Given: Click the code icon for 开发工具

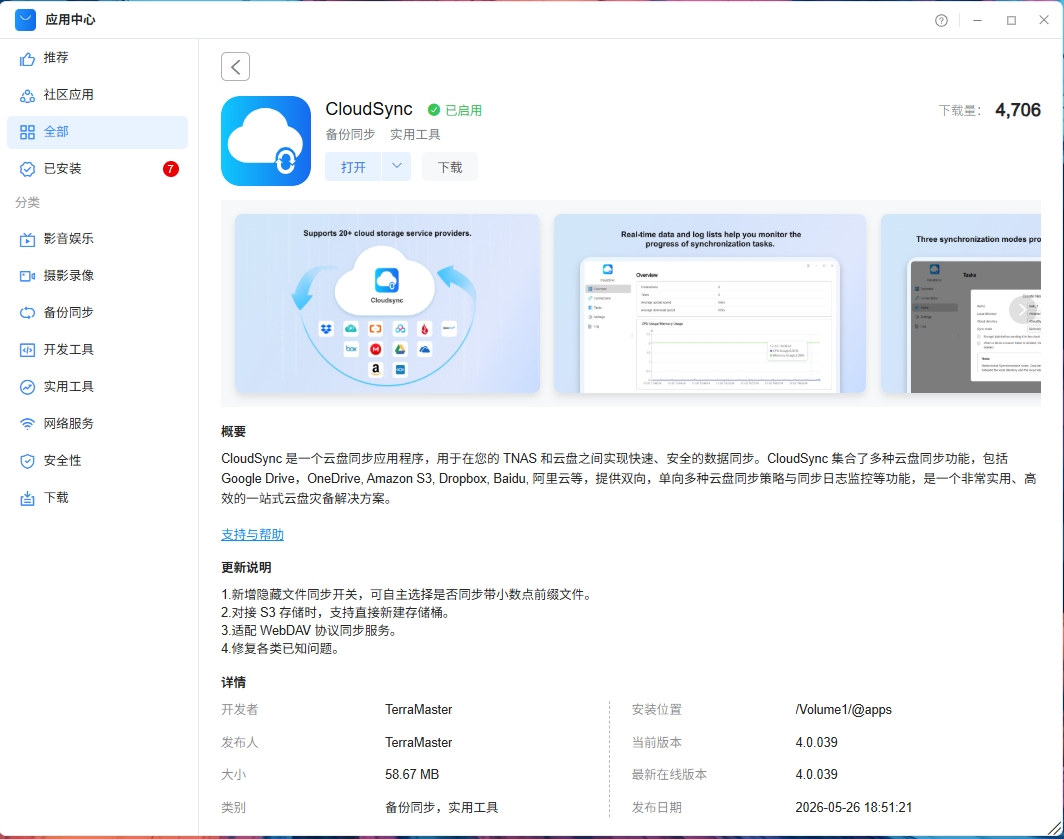Looking at the screenshot, I should coord(27,350).
